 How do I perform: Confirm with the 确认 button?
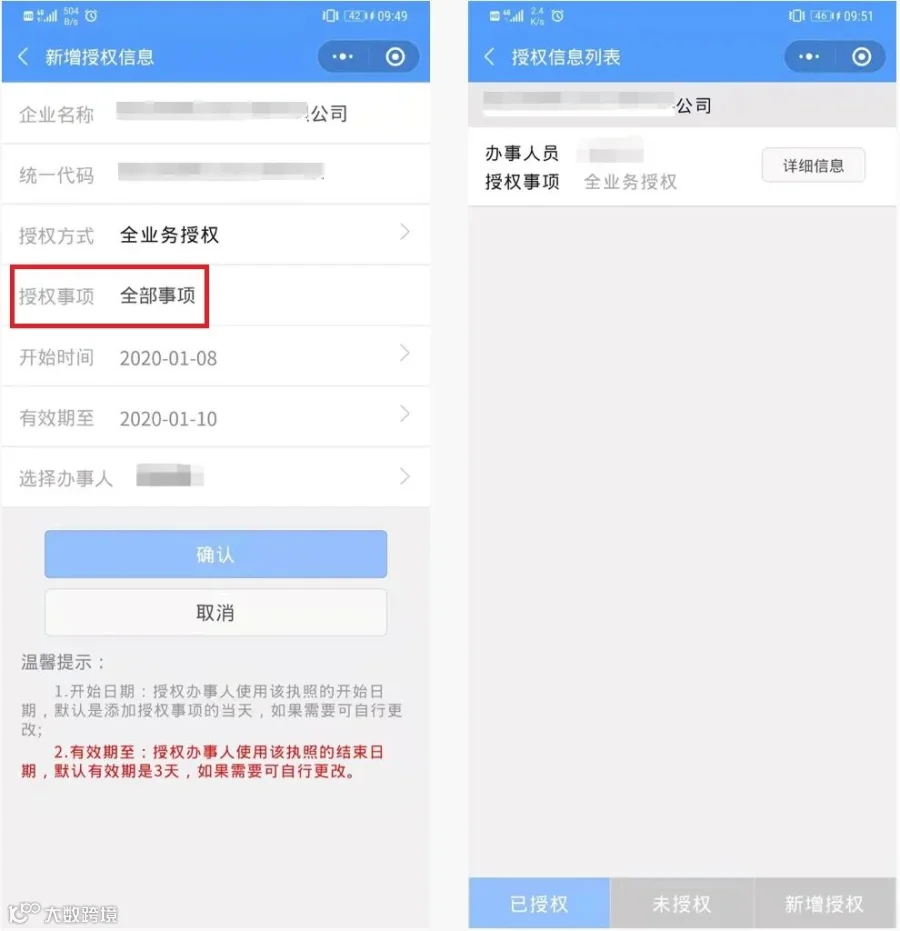216,554
